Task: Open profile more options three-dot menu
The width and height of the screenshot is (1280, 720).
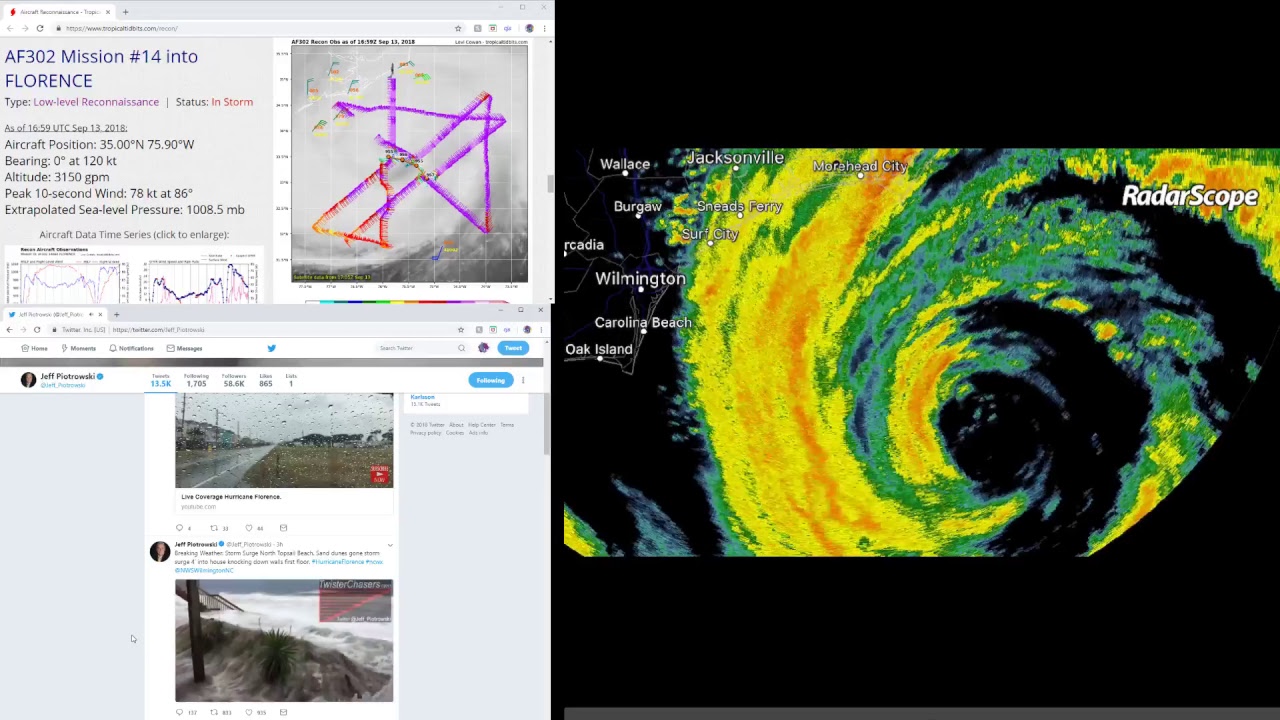Action: [523, 380]
